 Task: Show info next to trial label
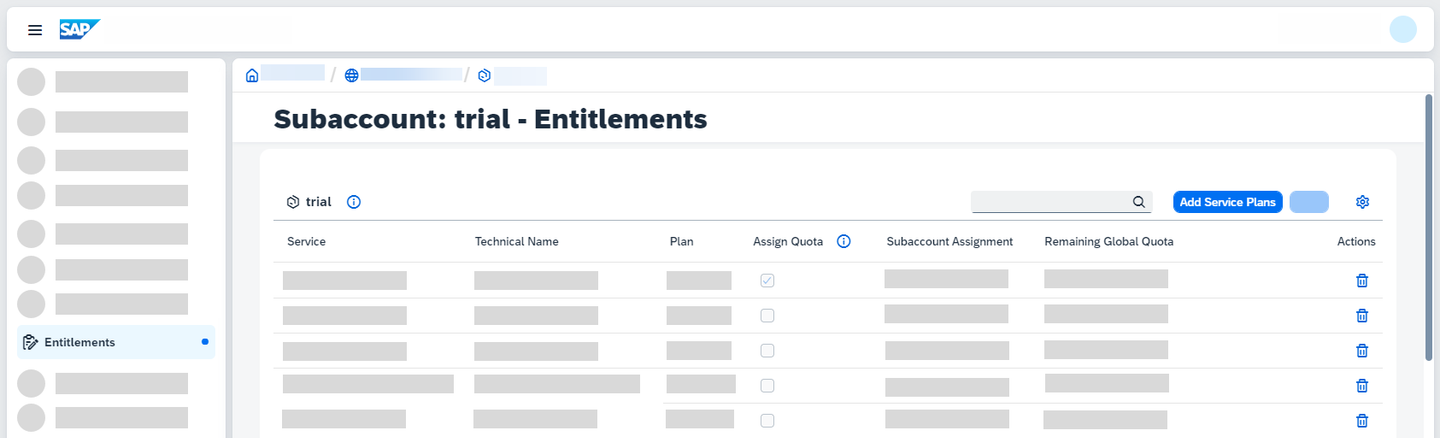pos(353,202)
